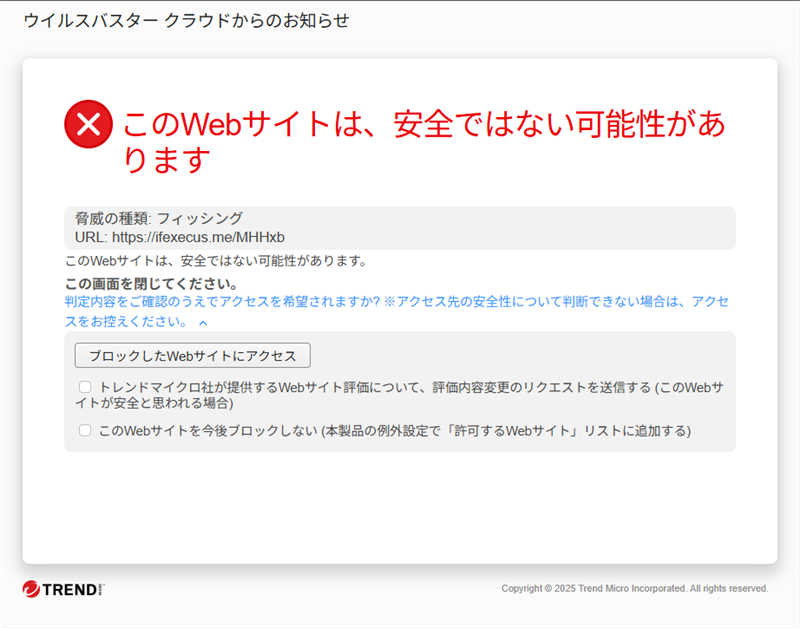The width and height of the screenshot is (800, 628).
Task: Click the 脅威の種類: フィッシング text
Action: point(159,218)
